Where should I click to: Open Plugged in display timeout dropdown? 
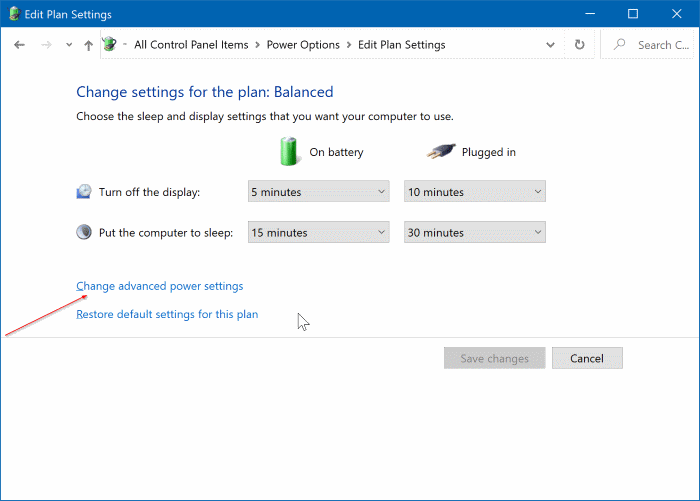[x=475, y=192]
